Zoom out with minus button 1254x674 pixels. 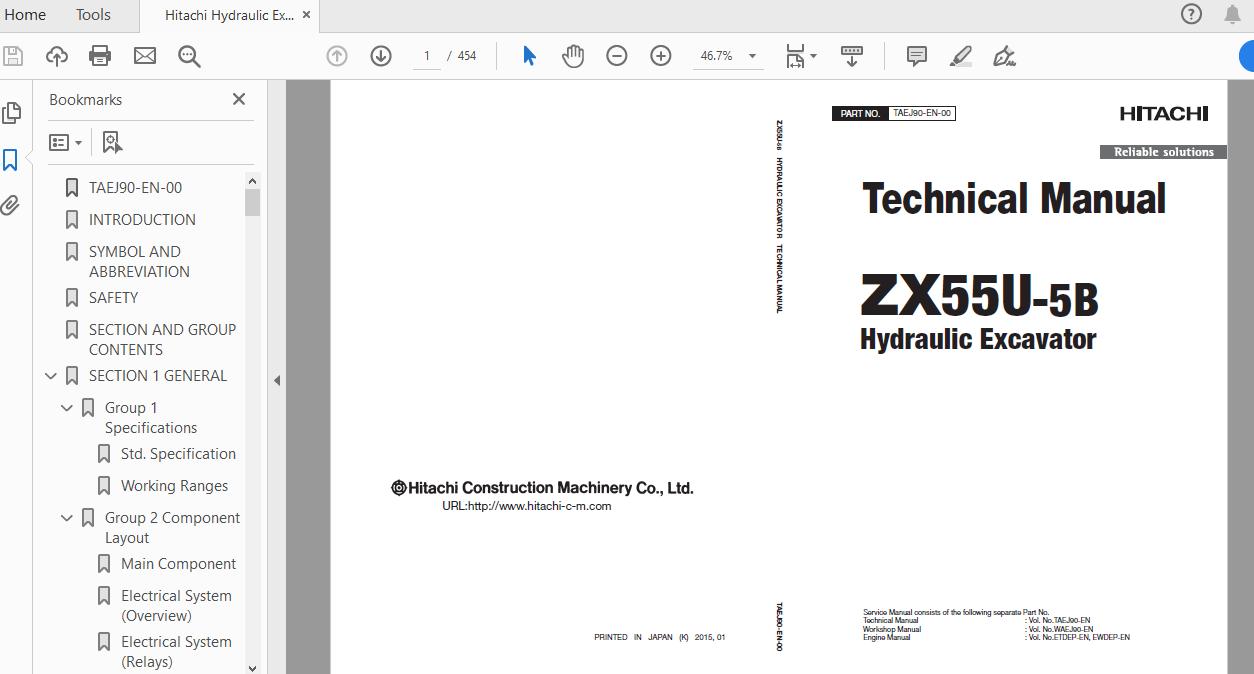[617, 56]
